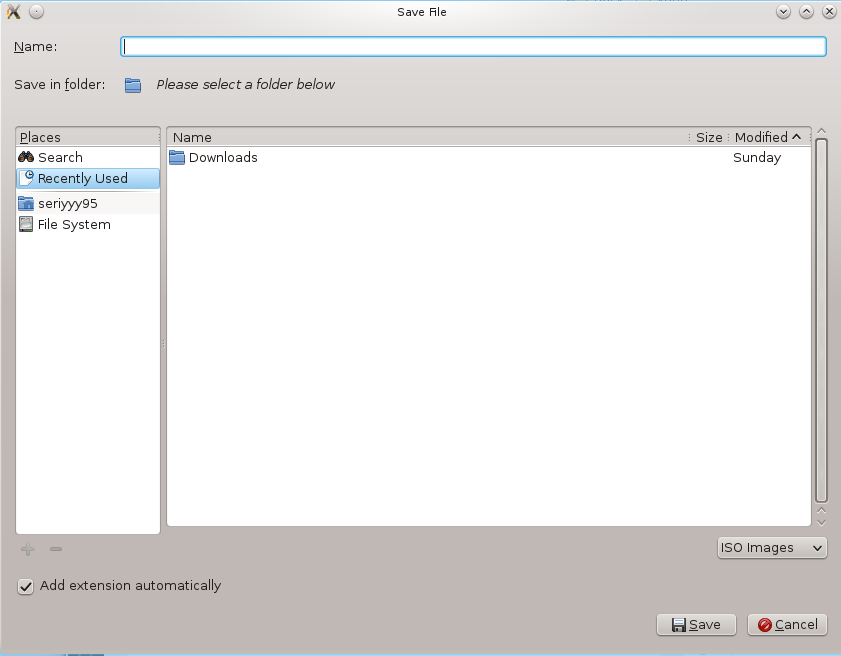Sort file list by Modified column
The height and width of the screenshot is (656, 841).
coord(768,137)
